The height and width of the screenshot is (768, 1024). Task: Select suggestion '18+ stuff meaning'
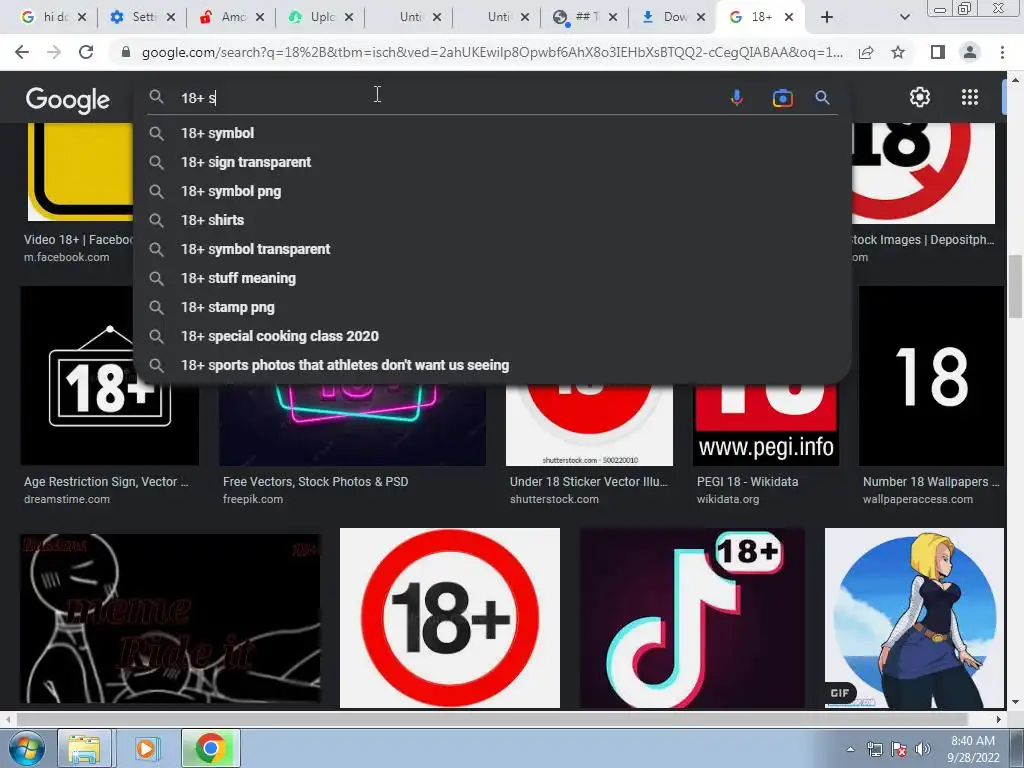pos(492,278)
